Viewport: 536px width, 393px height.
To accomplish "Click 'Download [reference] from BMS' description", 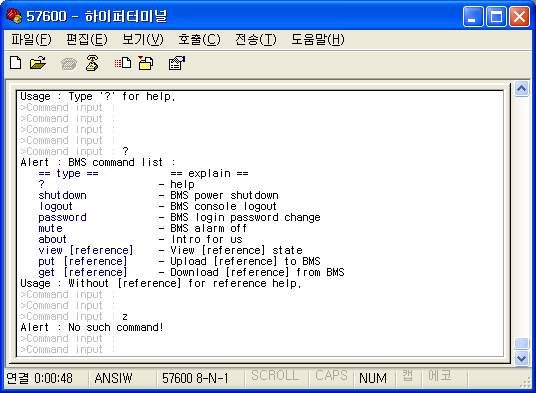I will point(257,272).
